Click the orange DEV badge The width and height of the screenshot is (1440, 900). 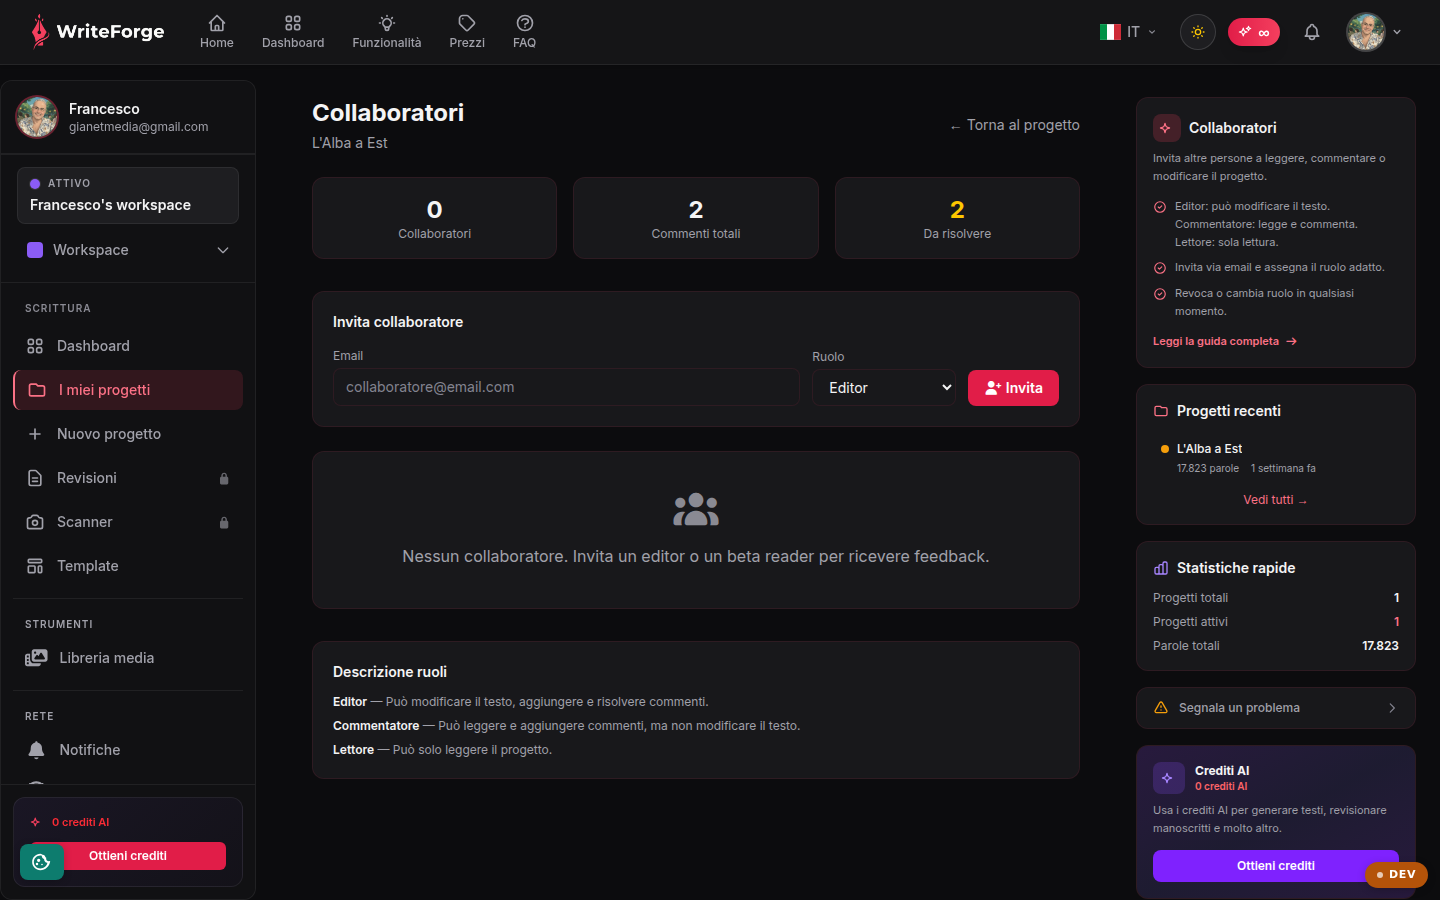(x=1397, y=874)
